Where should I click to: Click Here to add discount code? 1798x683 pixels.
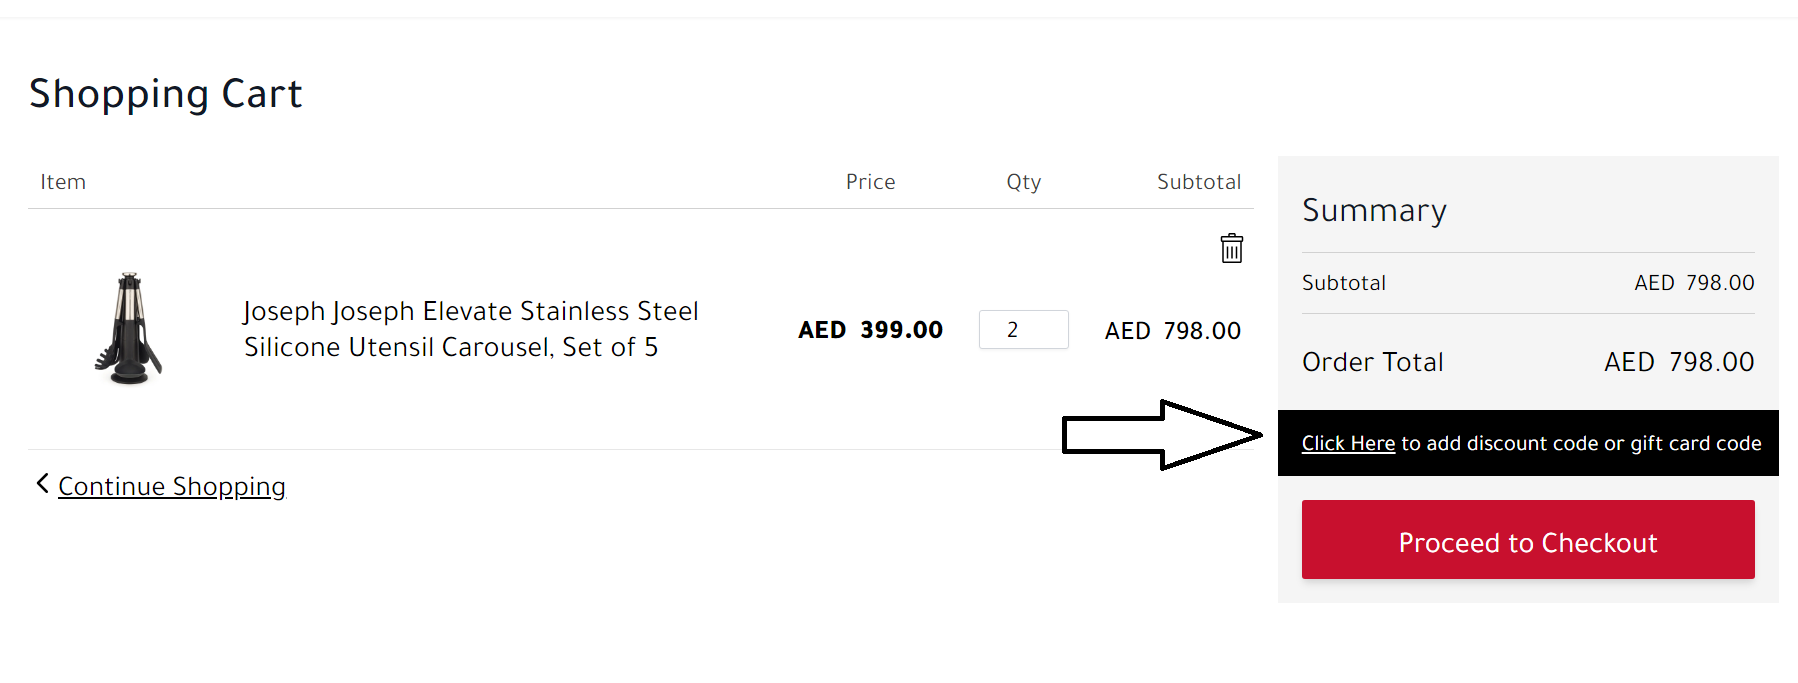tap(1347, 443)
